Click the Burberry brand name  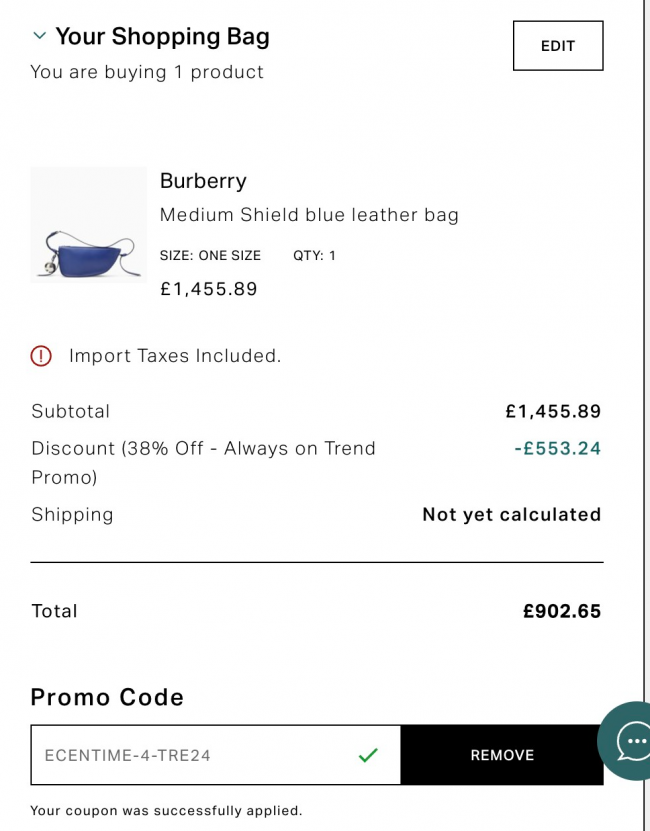pos(203,181)
